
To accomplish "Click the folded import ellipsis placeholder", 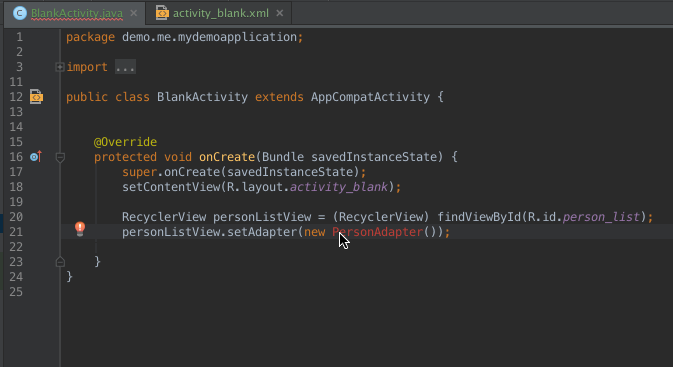I will (x=125, y=67).
